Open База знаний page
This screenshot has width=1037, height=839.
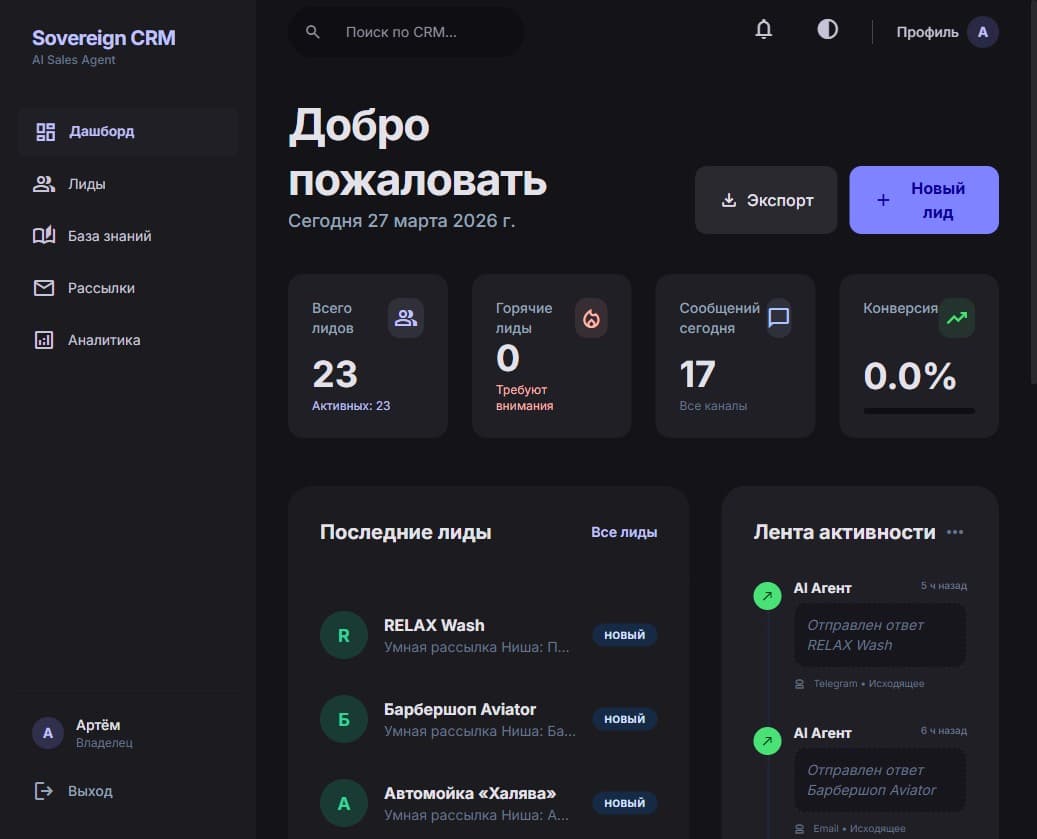(x=128, y=236)
